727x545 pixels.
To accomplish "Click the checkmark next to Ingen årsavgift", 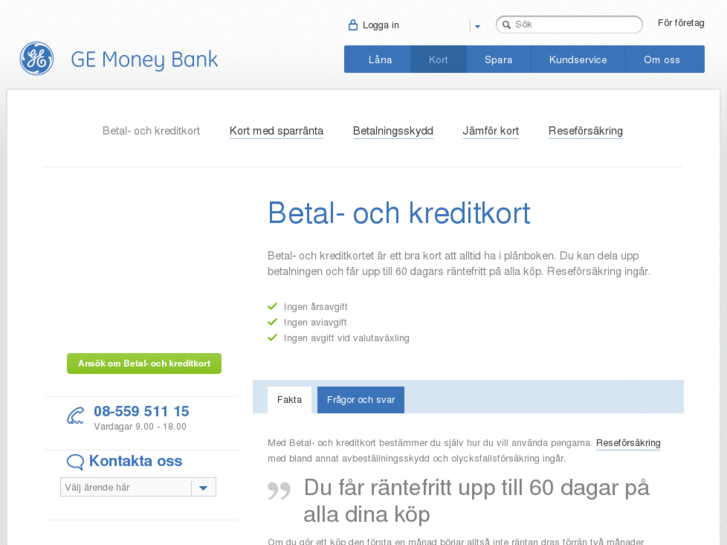I will click(x=272, y=306).
